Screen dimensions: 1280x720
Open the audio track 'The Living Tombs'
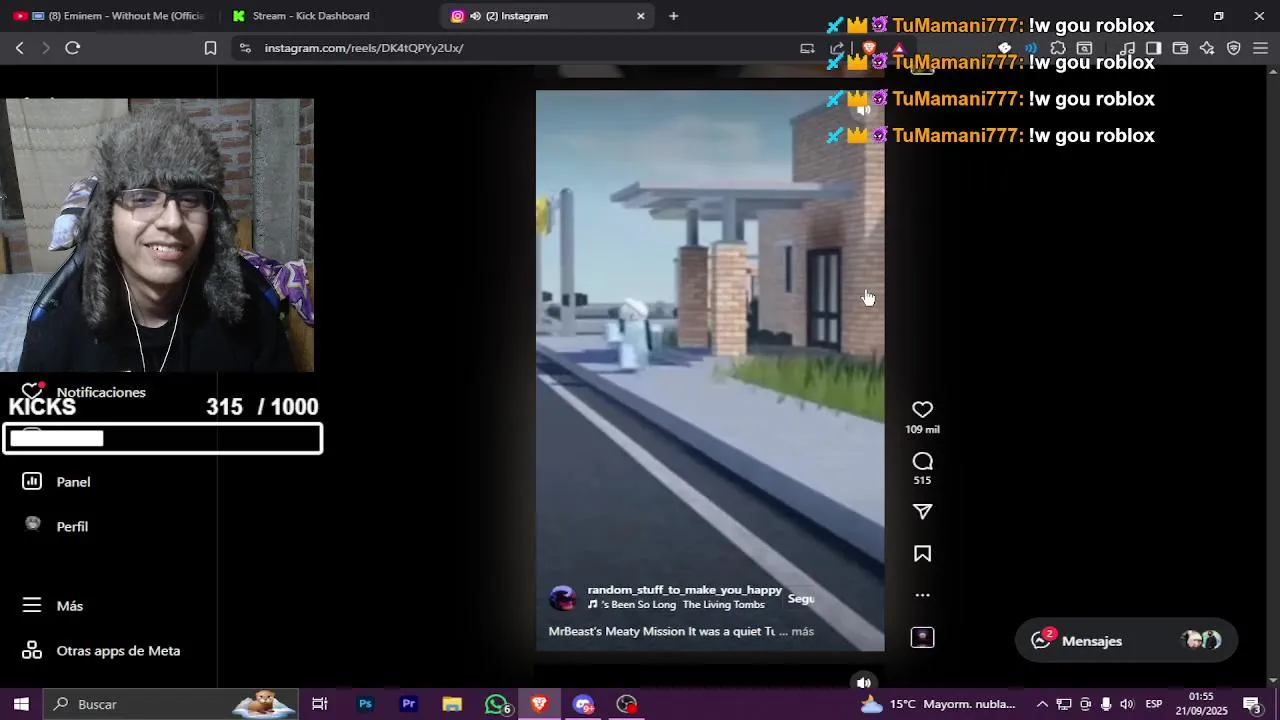723,605
